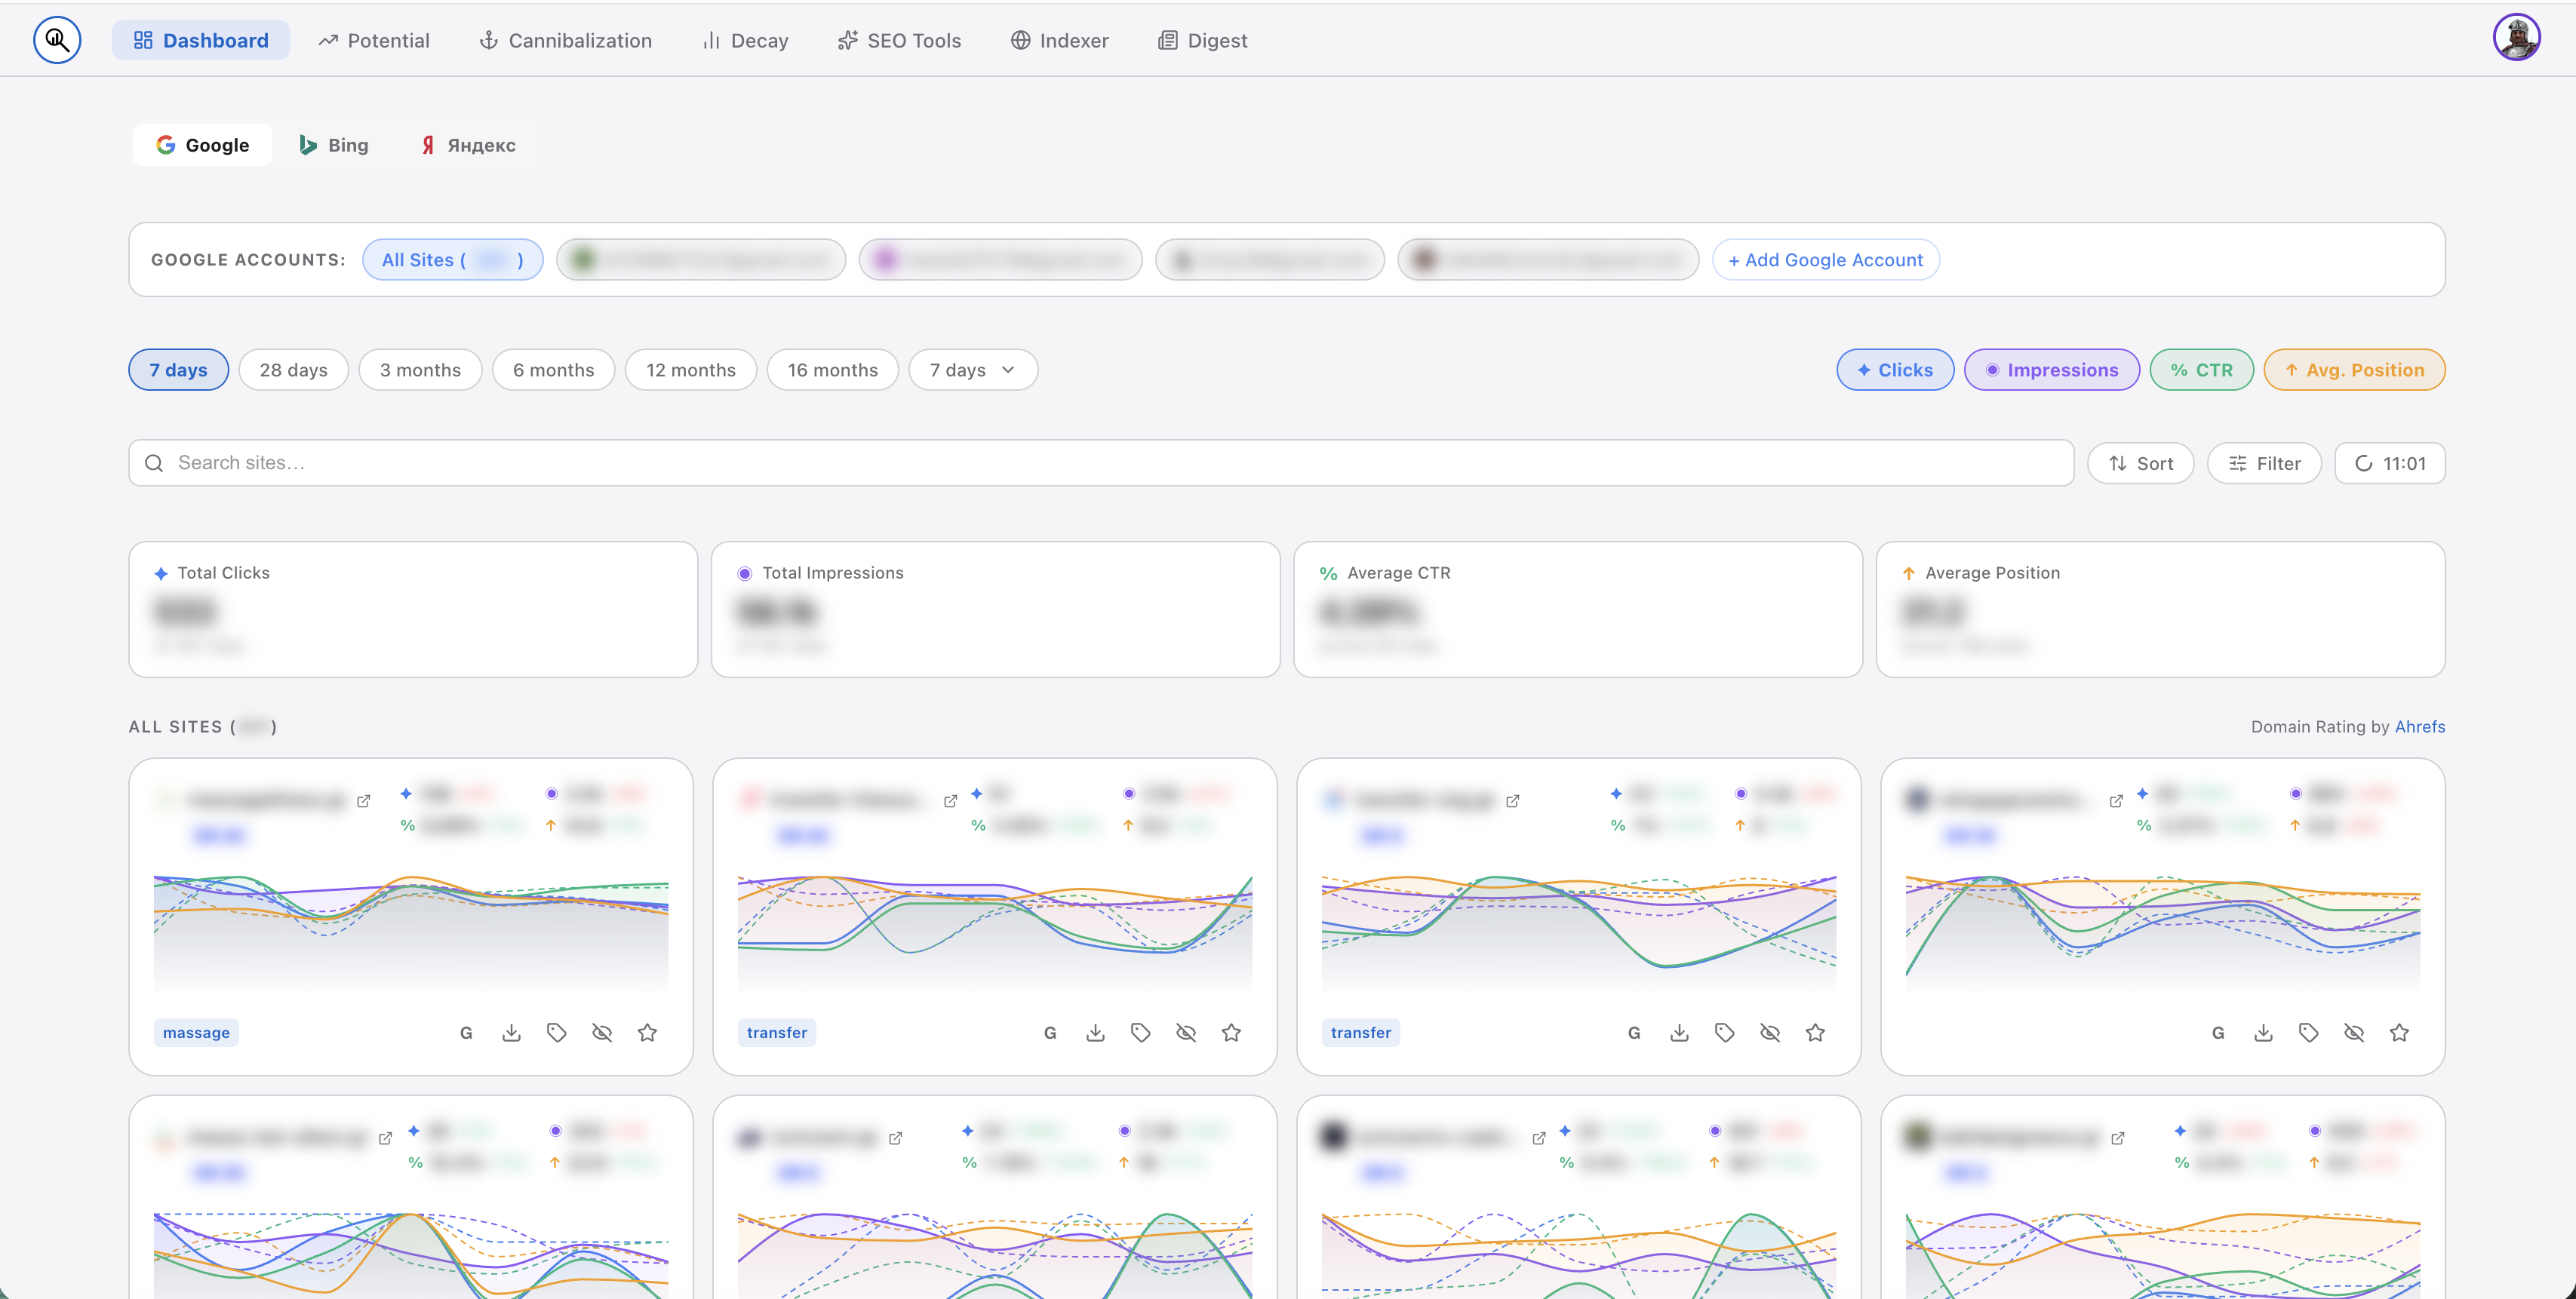Switch to the Яндекс search engine tab
This screenshot has height=1299, width=2576.
pos(468,145)
